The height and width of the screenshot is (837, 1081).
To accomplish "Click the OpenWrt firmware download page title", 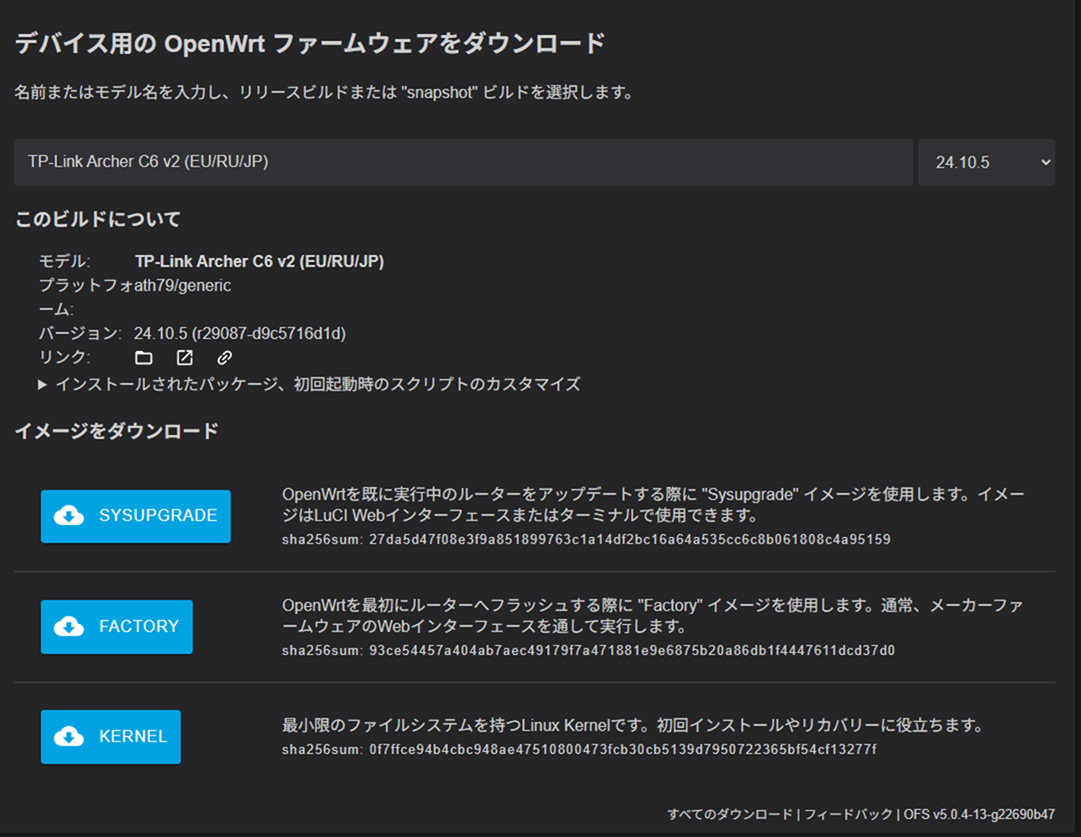I will (310, 43).
